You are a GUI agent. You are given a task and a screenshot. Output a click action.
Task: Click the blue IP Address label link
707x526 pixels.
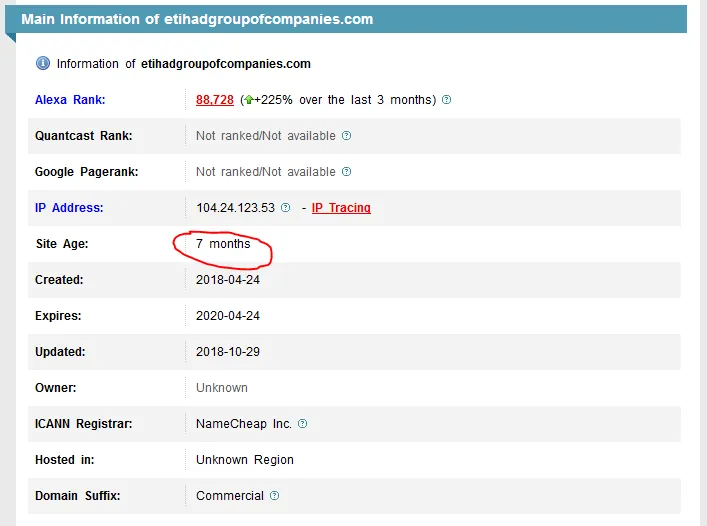pyautogui.click(x=69, y=208)
